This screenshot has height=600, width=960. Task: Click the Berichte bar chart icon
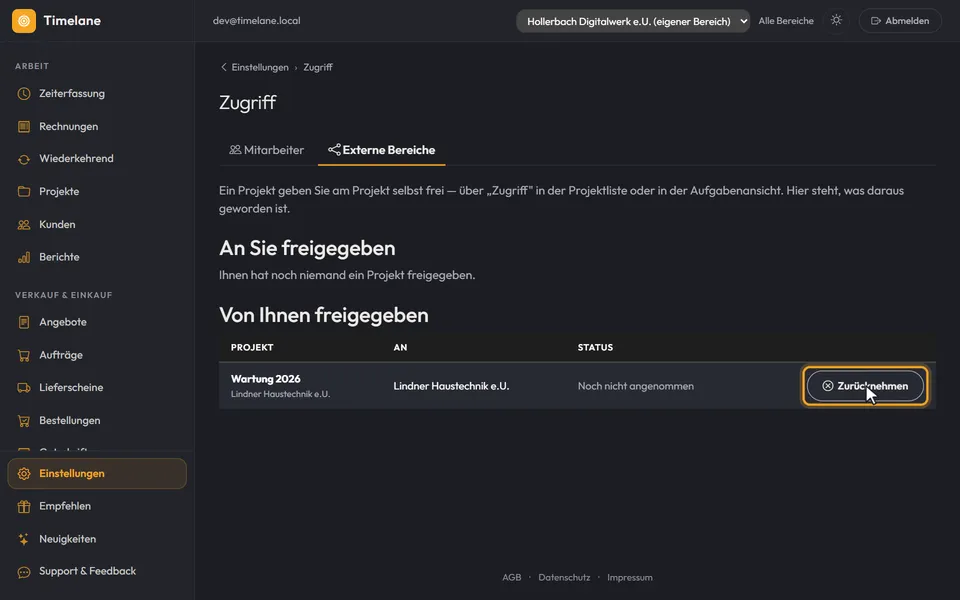[x=24, y=257]
